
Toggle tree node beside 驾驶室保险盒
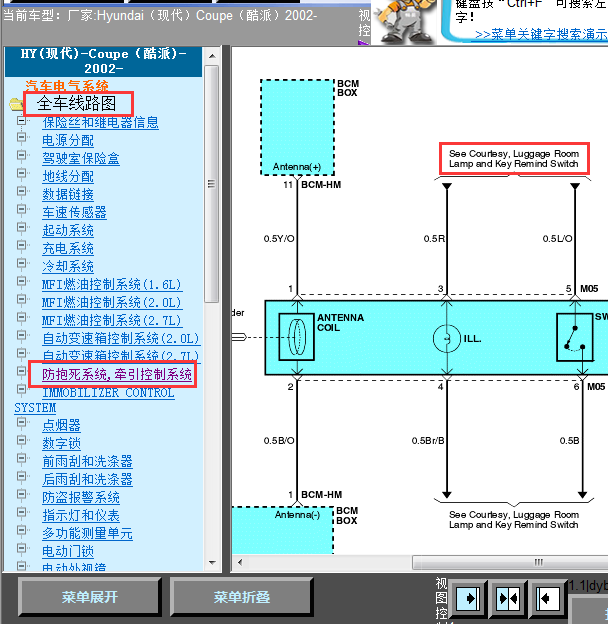point(21,155)
